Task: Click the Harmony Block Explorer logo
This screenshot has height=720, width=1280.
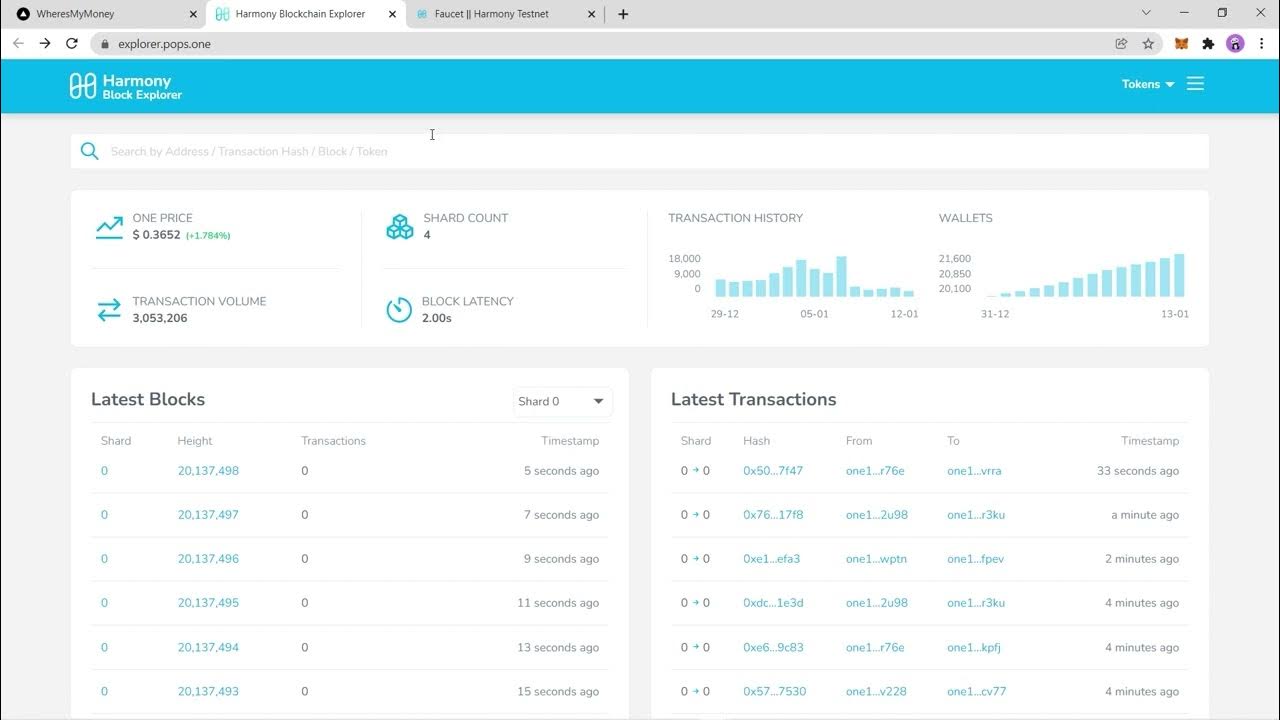Action: (126, 86)
